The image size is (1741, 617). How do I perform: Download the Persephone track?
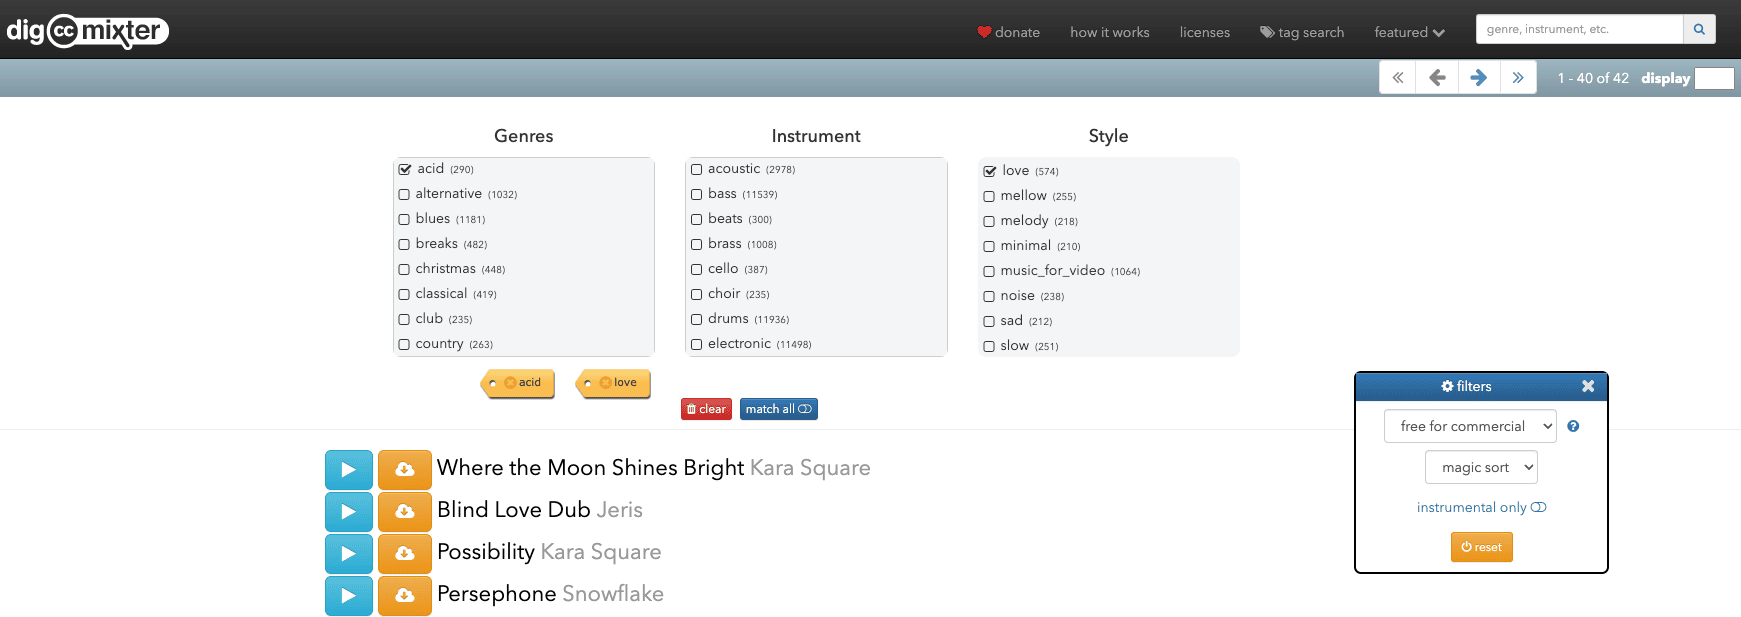click(x=404, y=595)
